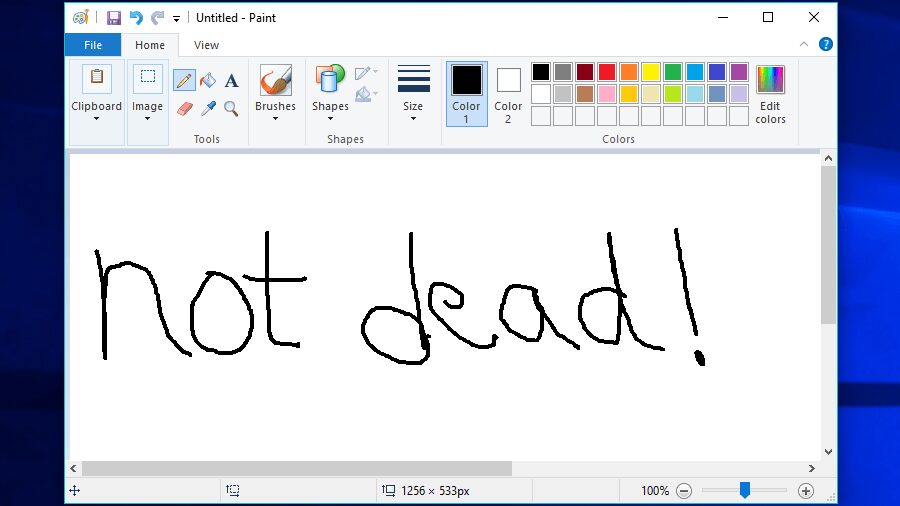Click the Save icon in title bar
900x506 pixels.
(113, 18)
